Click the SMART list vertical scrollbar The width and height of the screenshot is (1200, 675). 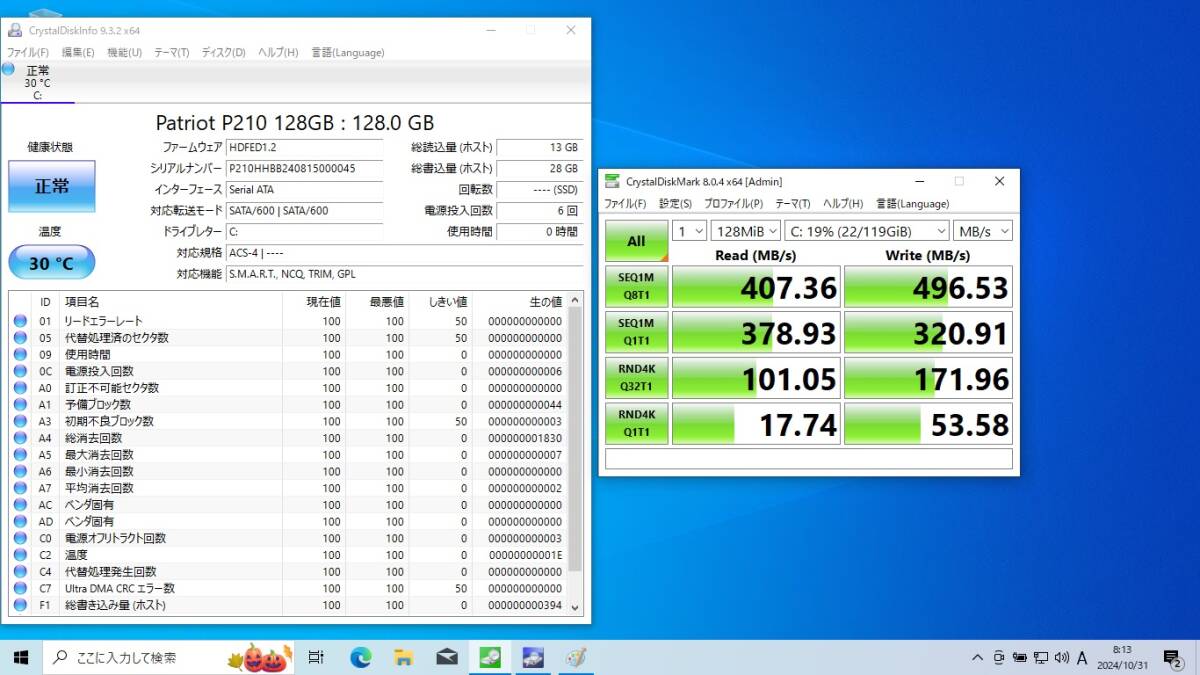574,452
